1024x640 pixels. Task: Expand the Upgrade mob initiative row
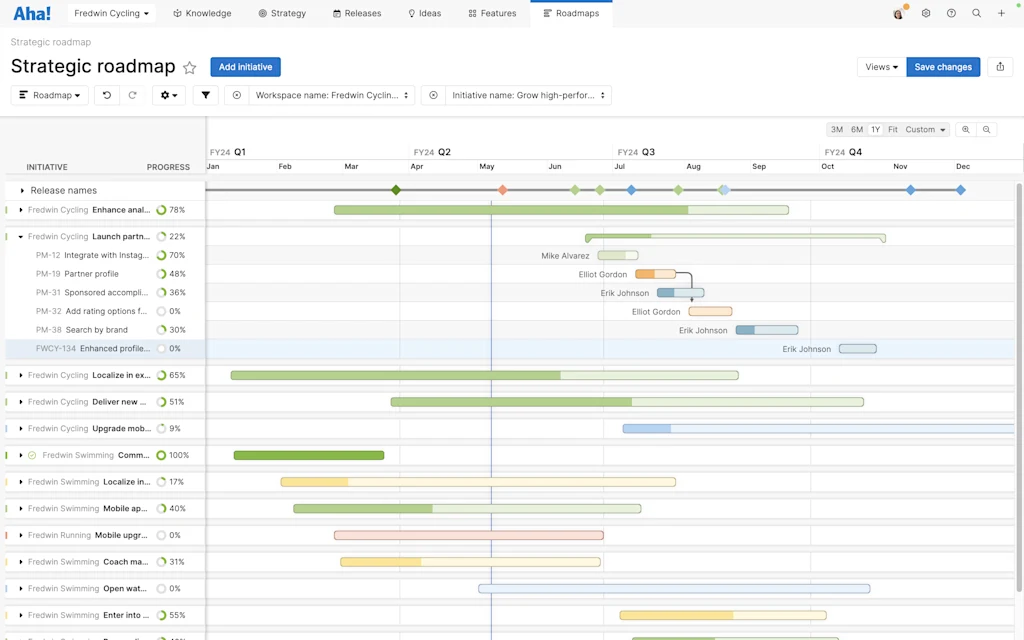click(x=20, y=429)
